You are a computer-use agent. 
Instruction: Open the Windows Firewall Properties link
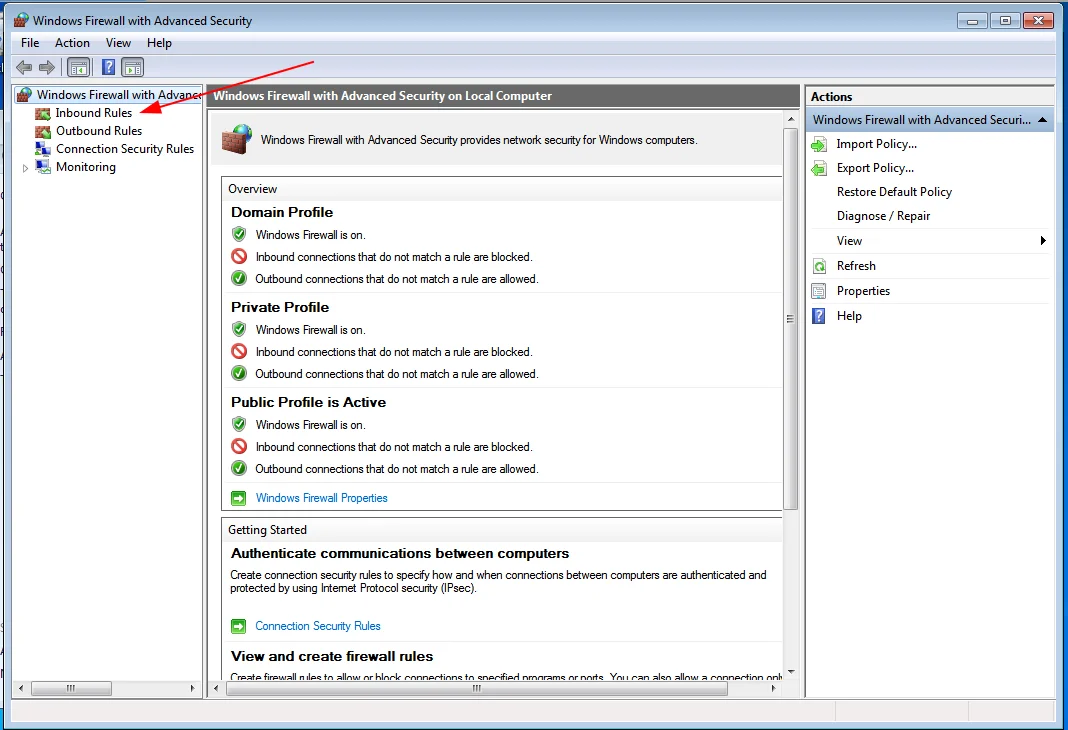point(321,498)
